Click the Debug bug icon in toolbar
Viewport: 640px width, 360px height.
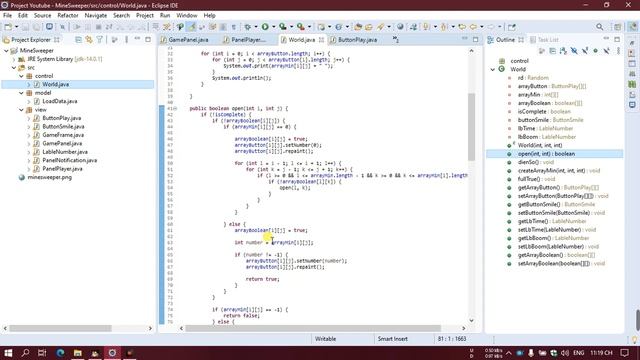pyautogui.click(x=248, y=27)
